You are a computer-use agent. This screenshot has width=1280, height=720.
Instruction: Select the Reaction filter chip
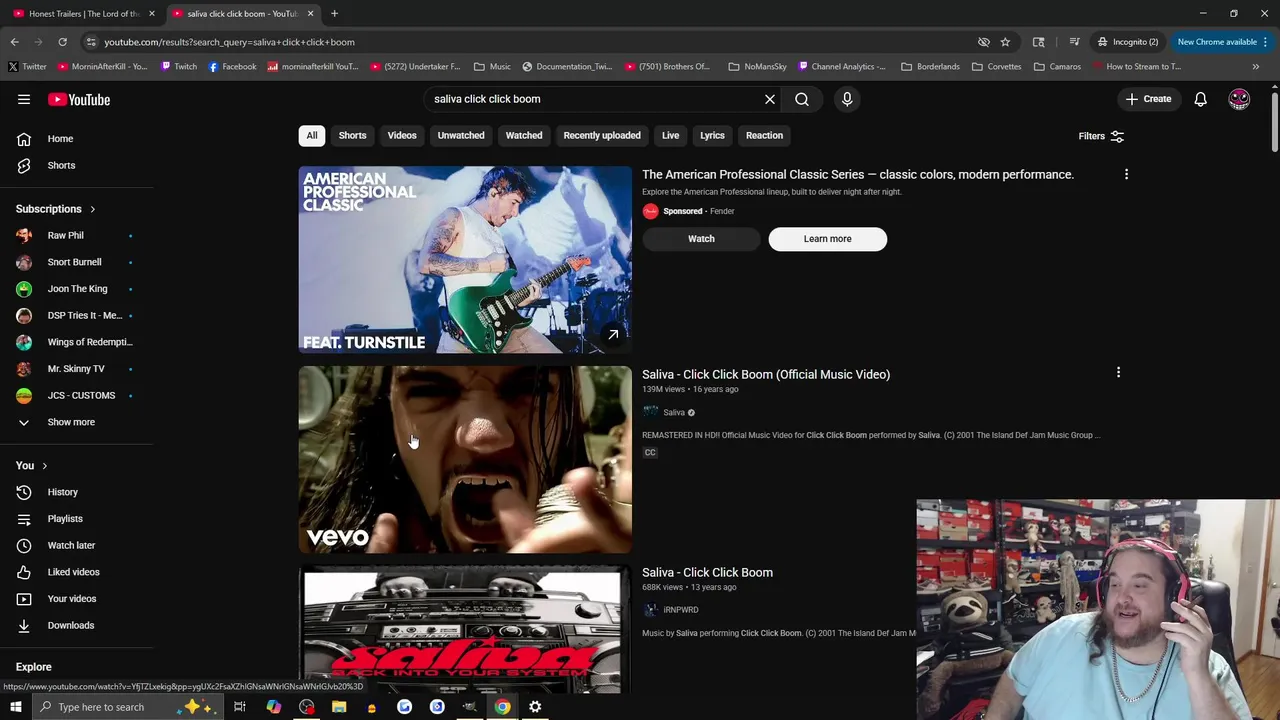pos(764,135)
